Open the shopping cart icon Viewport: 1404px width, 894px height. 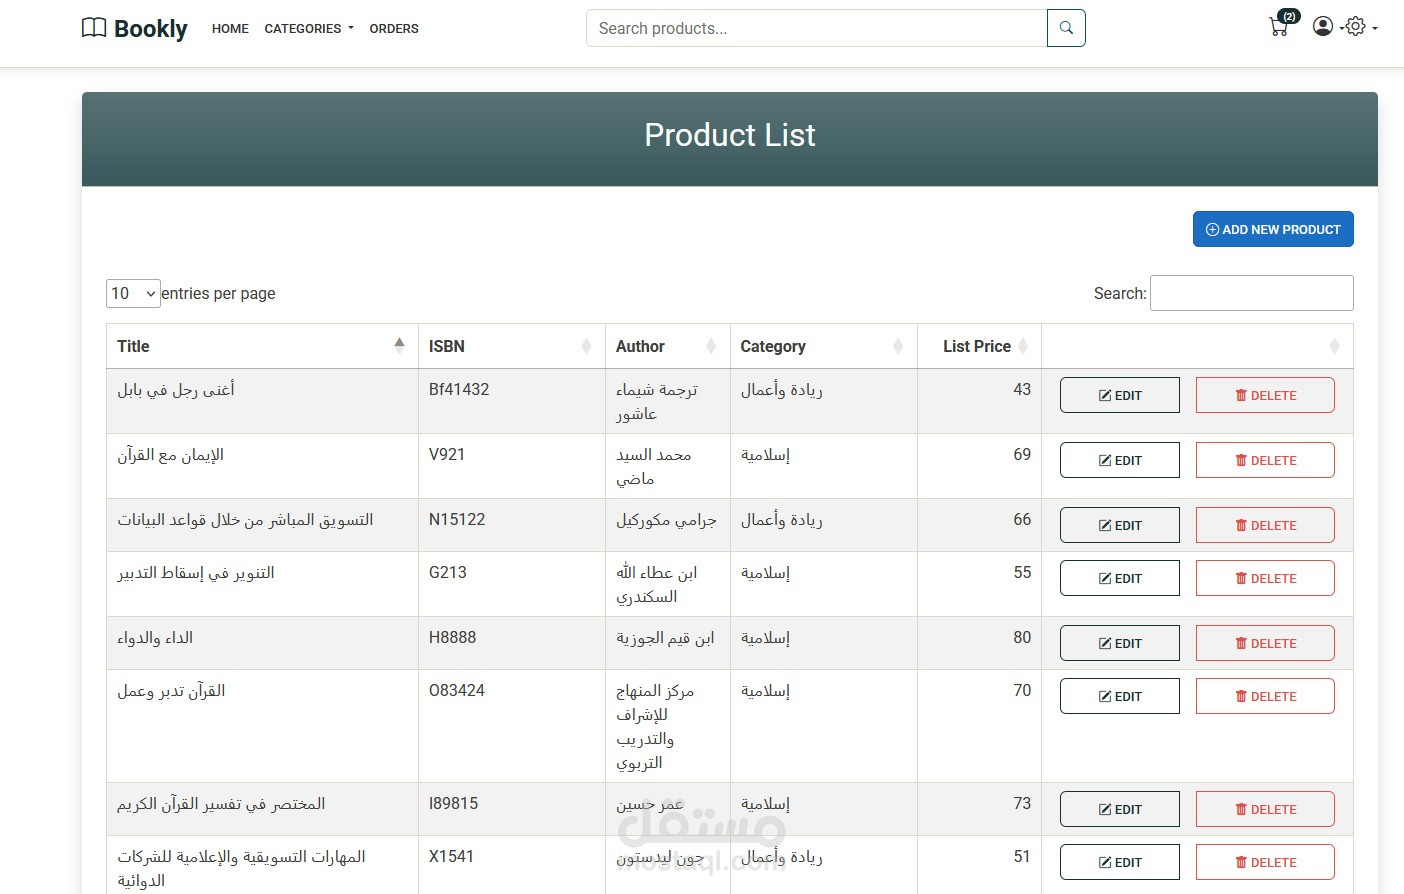tap(1279, 27)
